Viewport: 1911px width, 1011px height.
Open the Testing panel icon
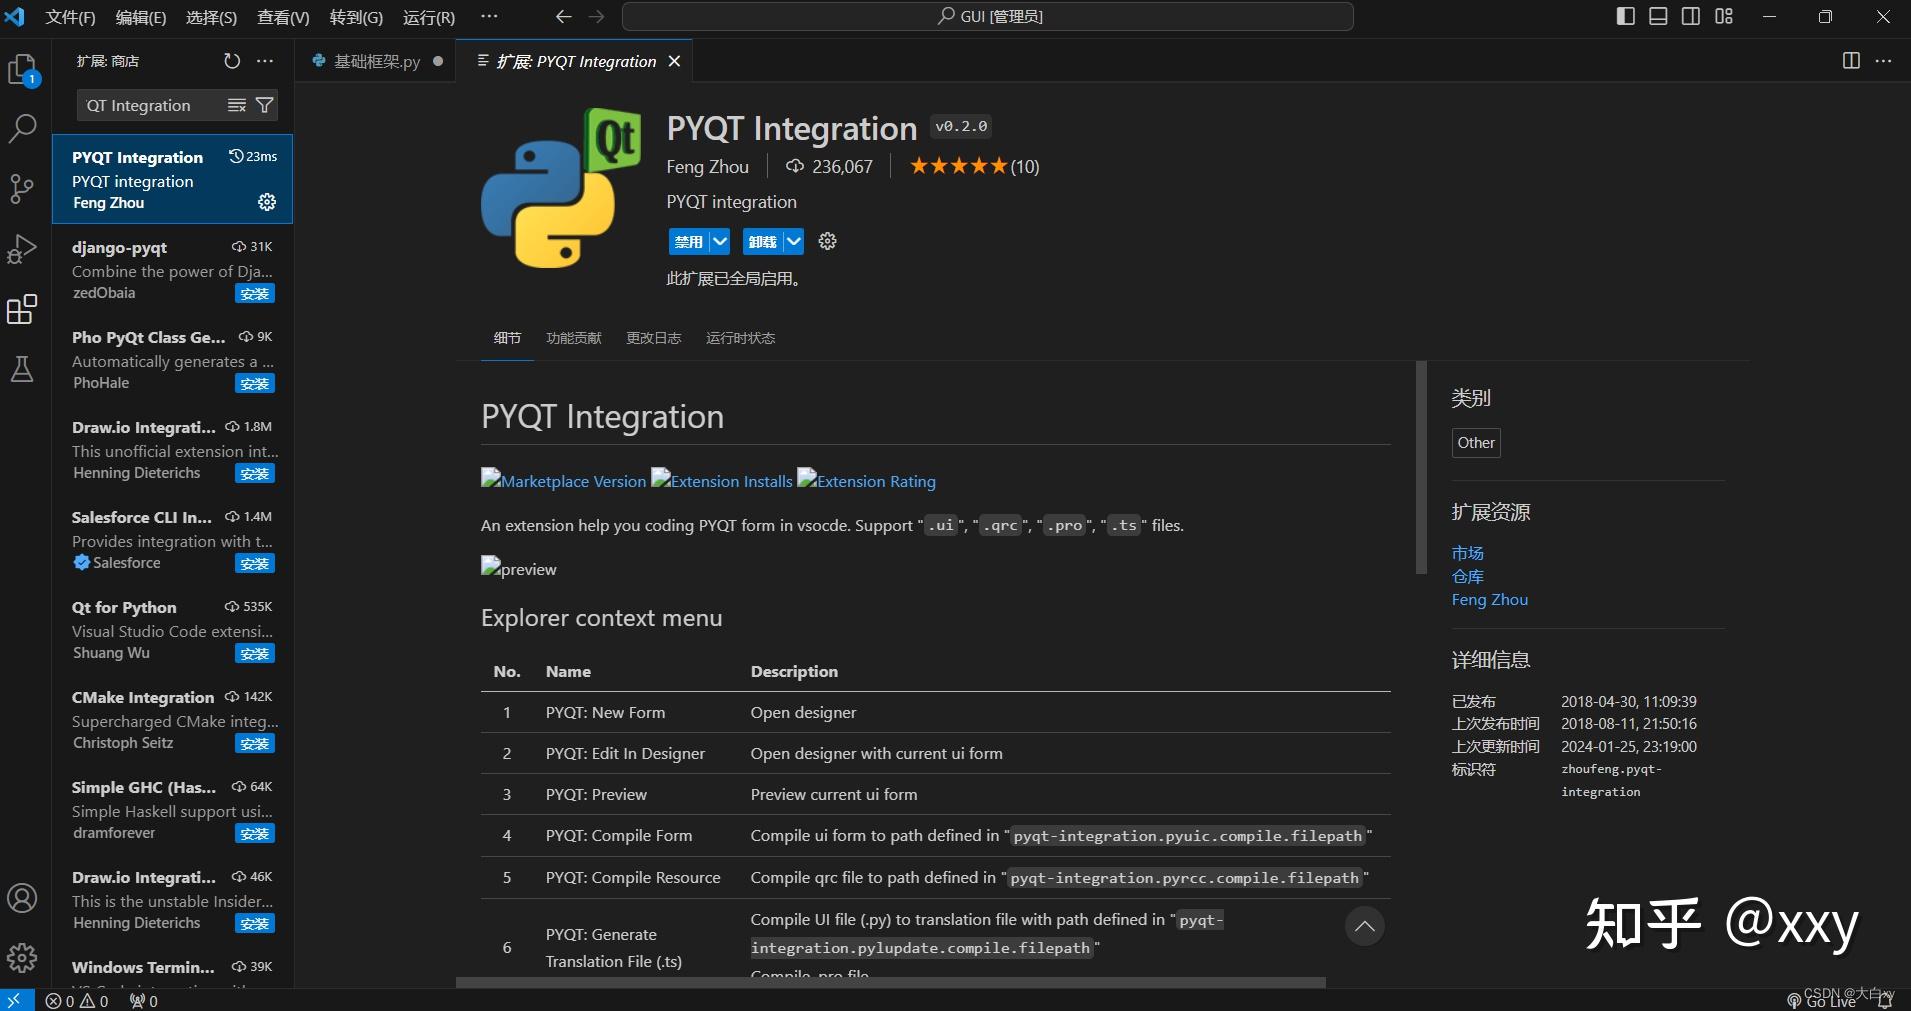click(22, 369)
